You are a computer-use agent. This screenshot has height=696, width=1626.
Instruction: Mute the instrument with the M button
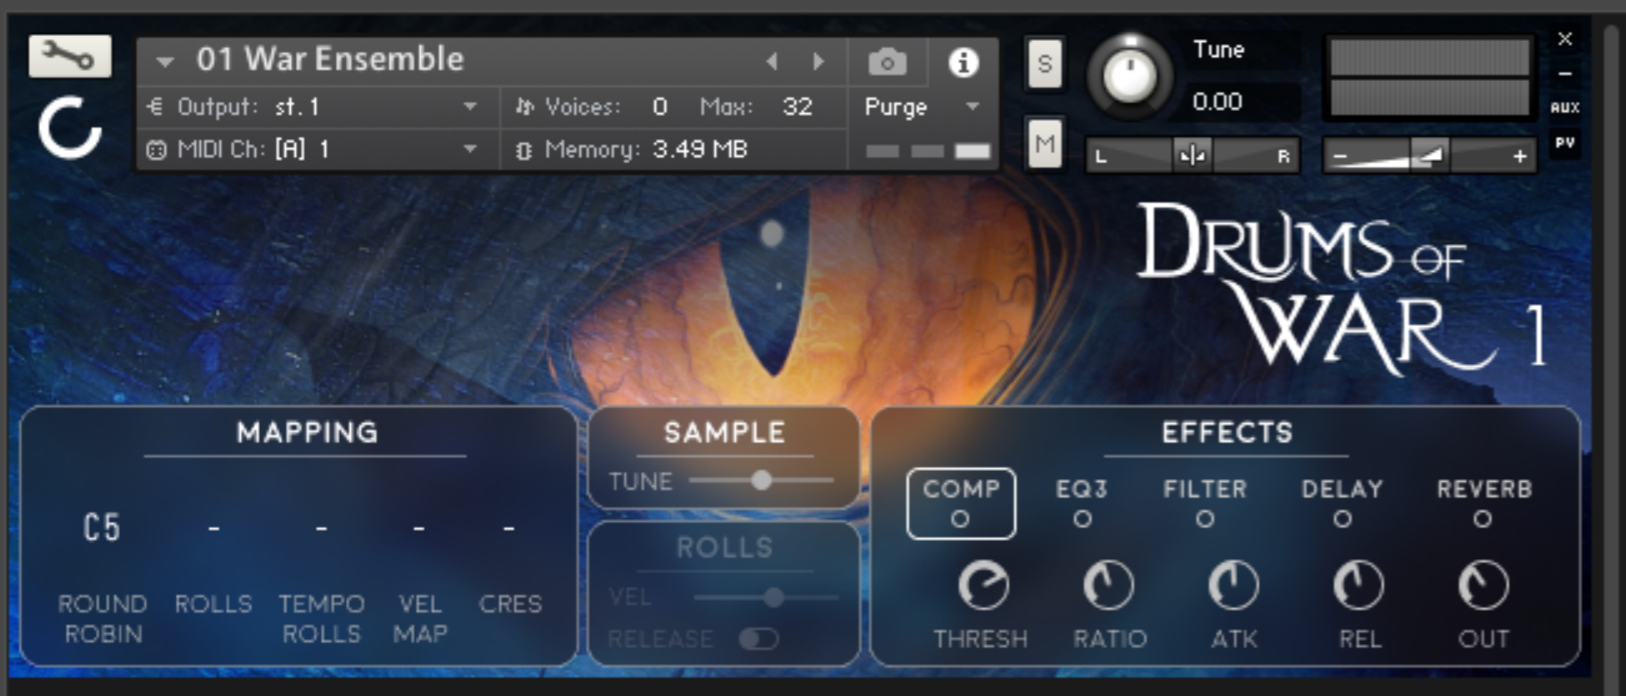click(x=1044, y=146)
